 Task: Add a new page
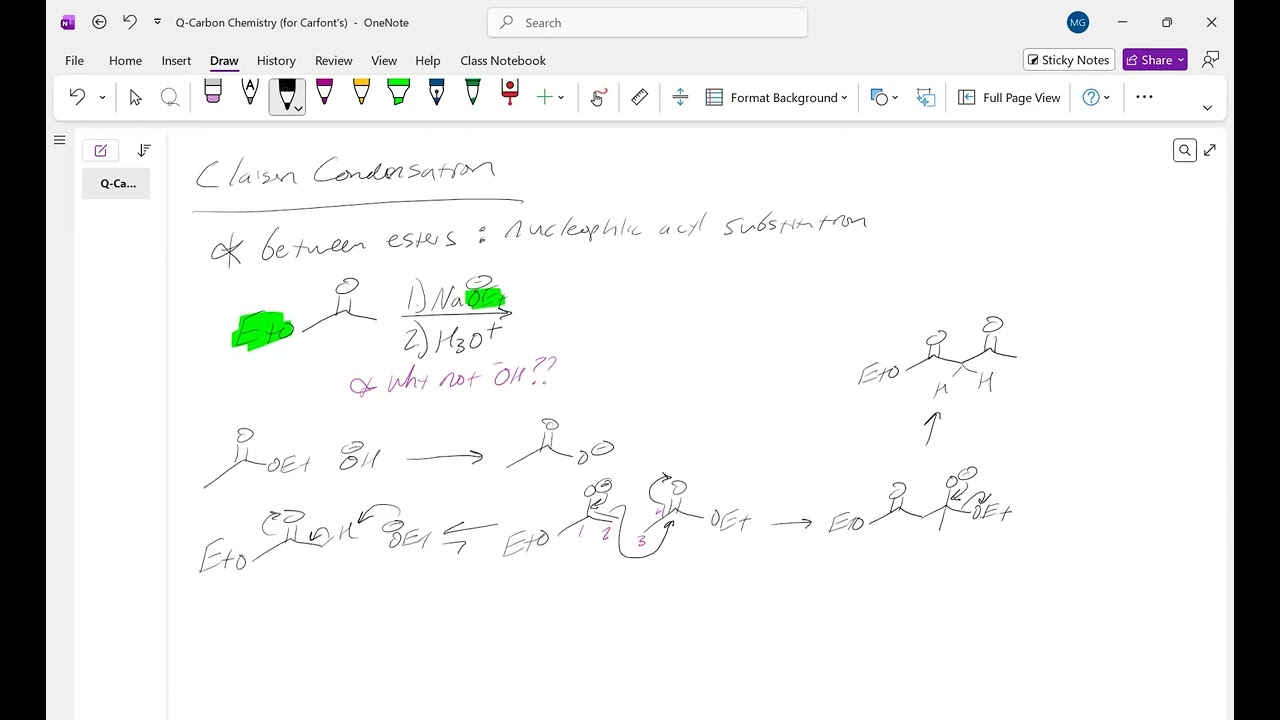[101, 151]
